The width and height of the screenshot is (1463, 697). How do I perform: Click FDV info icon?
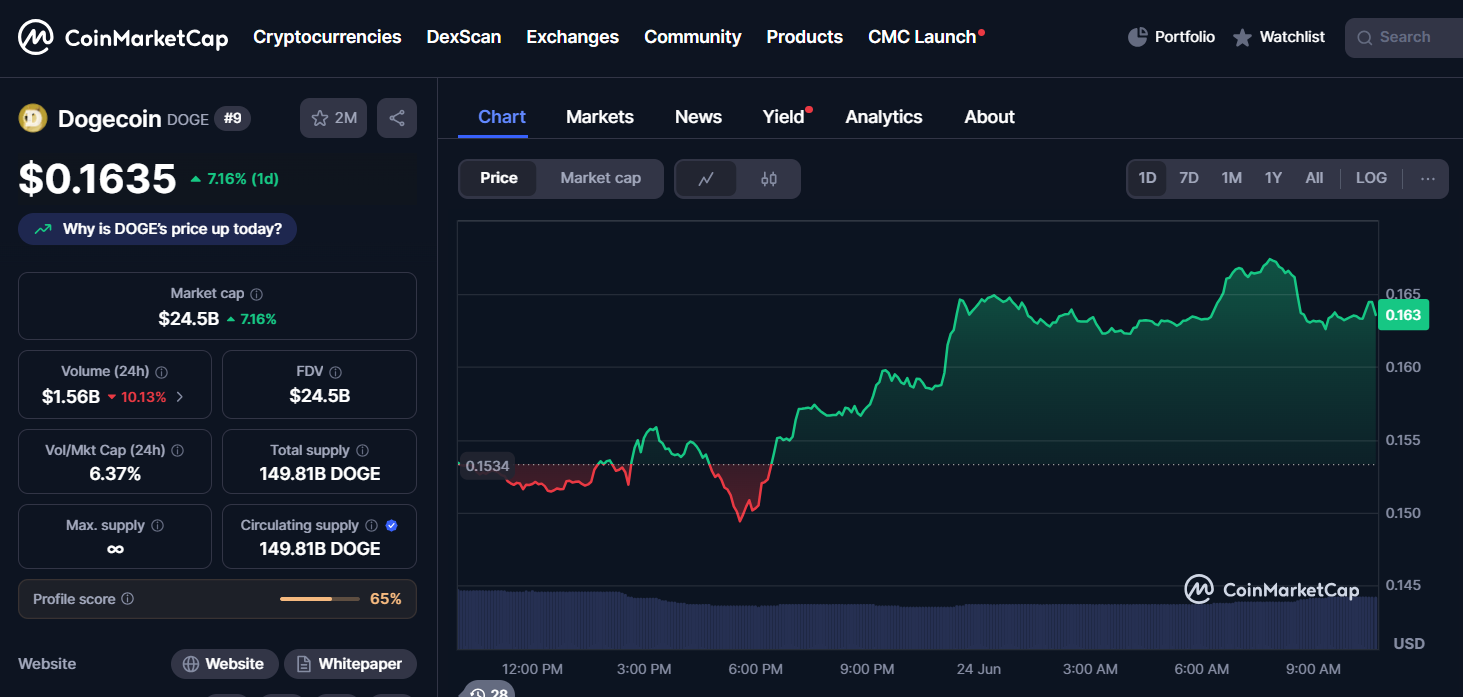[x=336, y=372]
